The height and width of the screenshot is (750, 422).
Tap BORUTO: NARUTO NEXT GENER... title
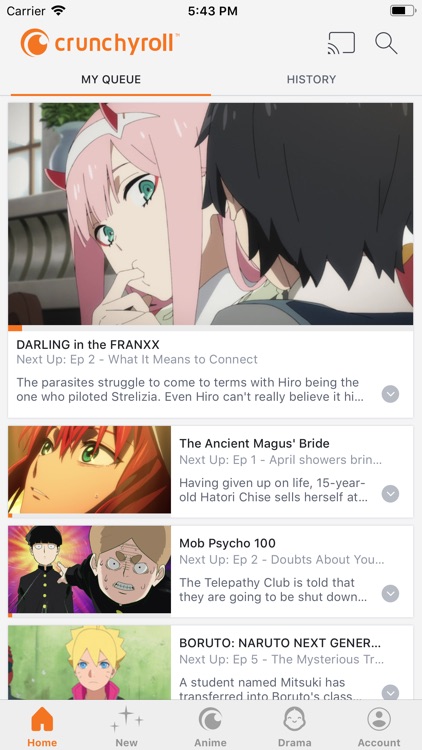(x=280, y=642)
